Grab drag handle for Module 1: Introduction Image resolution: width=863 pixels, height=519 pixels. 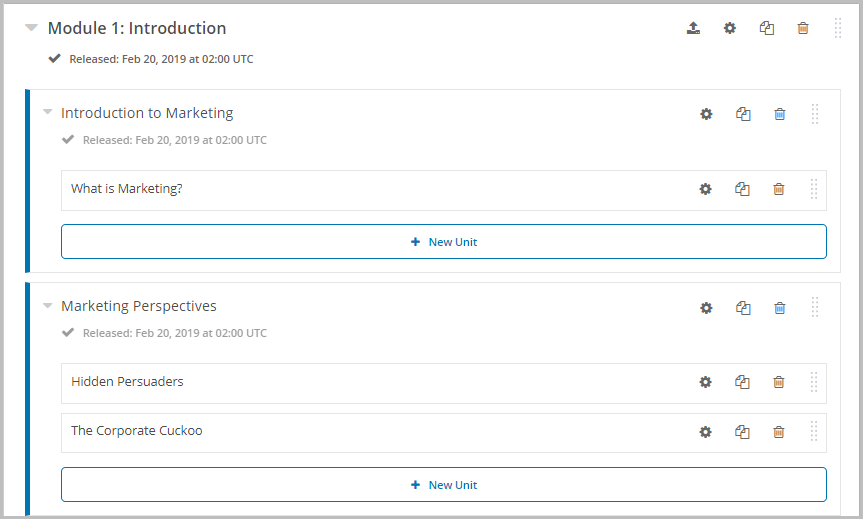coord(838,28)
